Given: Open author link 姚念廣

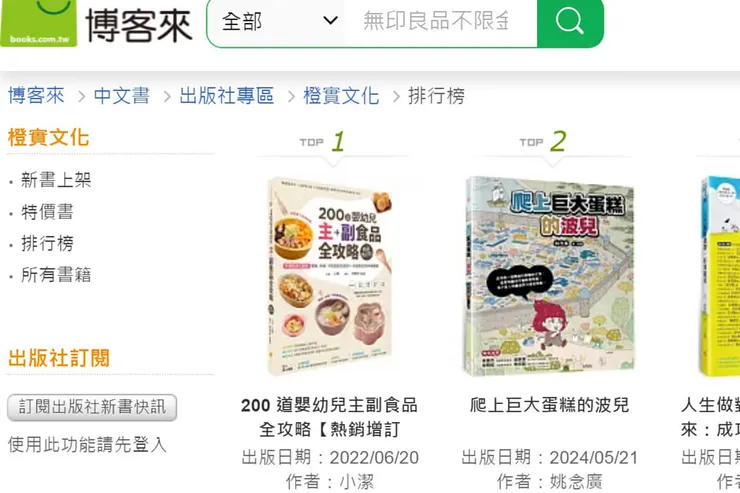Looking at the screenshot, I should coord(576,482).
